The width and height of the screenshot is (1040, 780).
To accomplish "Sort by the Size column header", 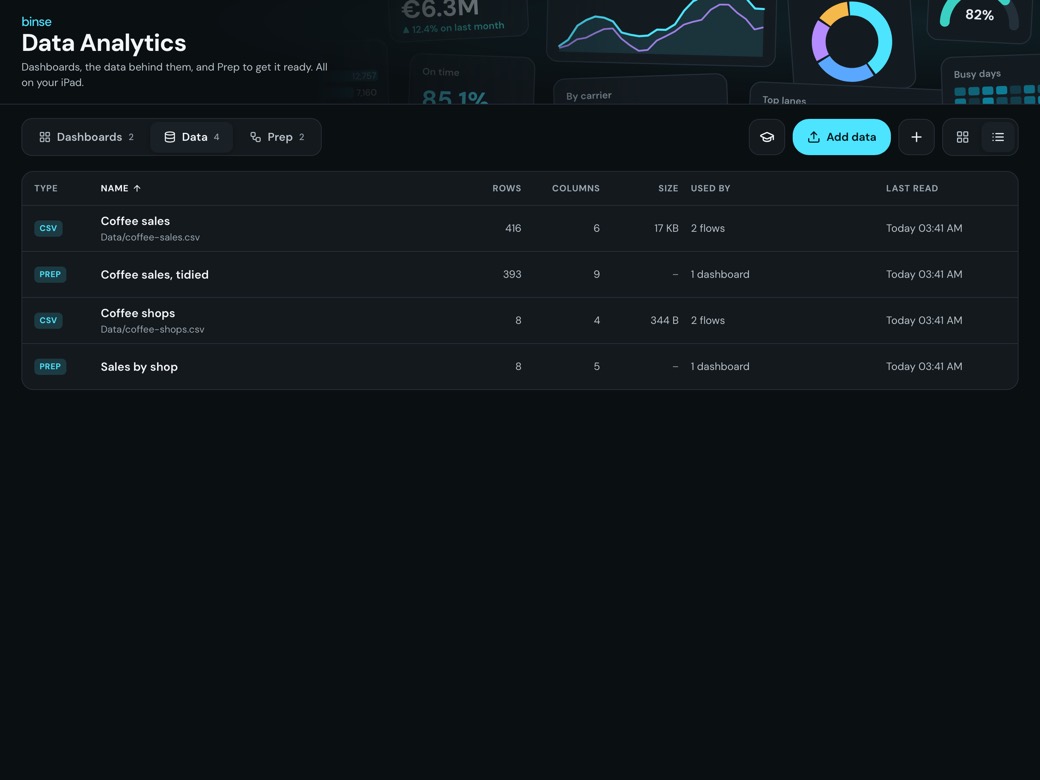I will tap(668, 188).
